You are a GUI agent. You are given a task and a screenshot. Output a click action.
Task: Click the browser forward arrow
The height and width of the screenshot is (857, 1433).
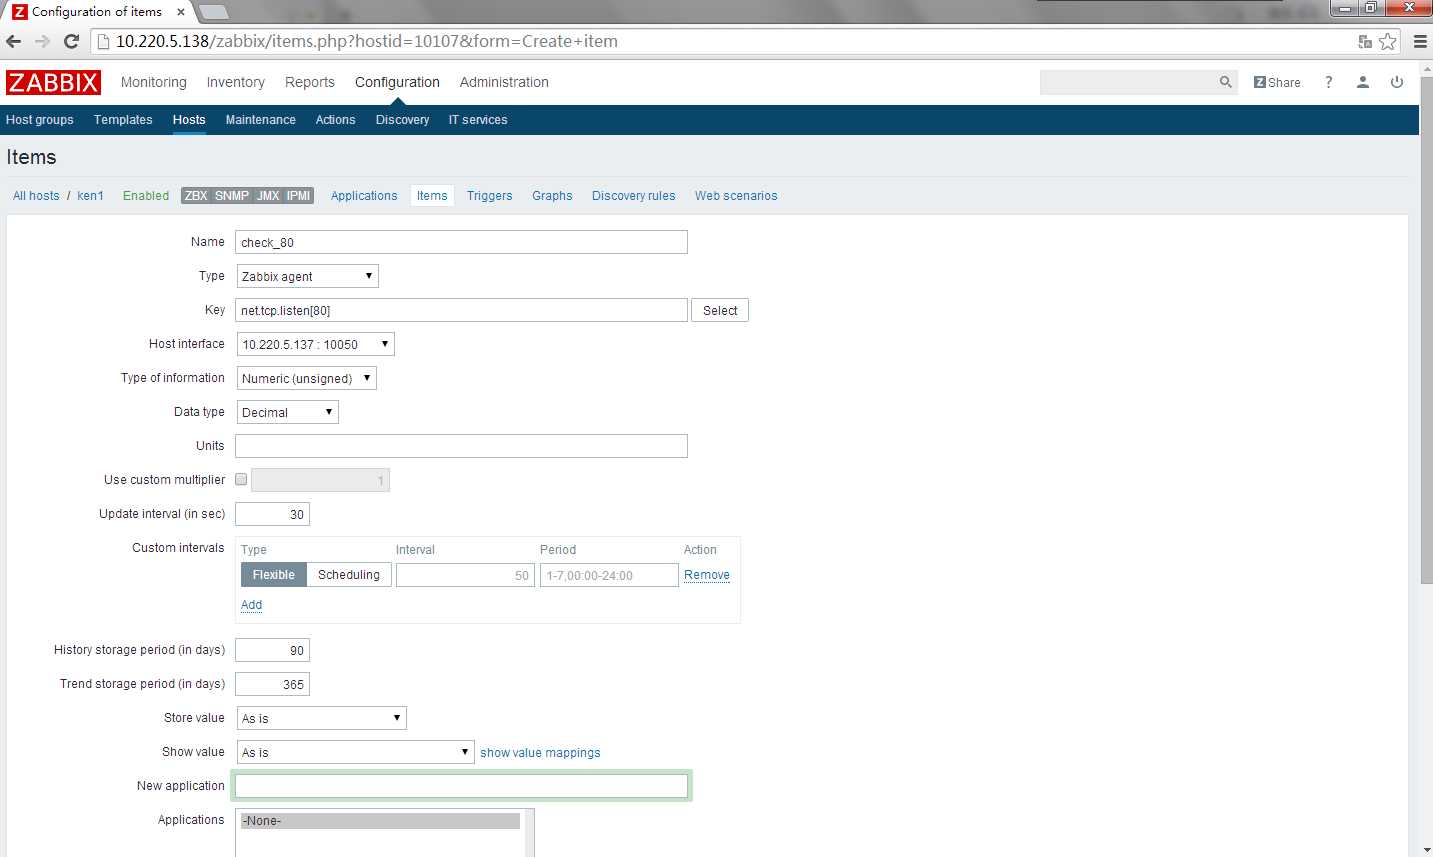point(42,41)
